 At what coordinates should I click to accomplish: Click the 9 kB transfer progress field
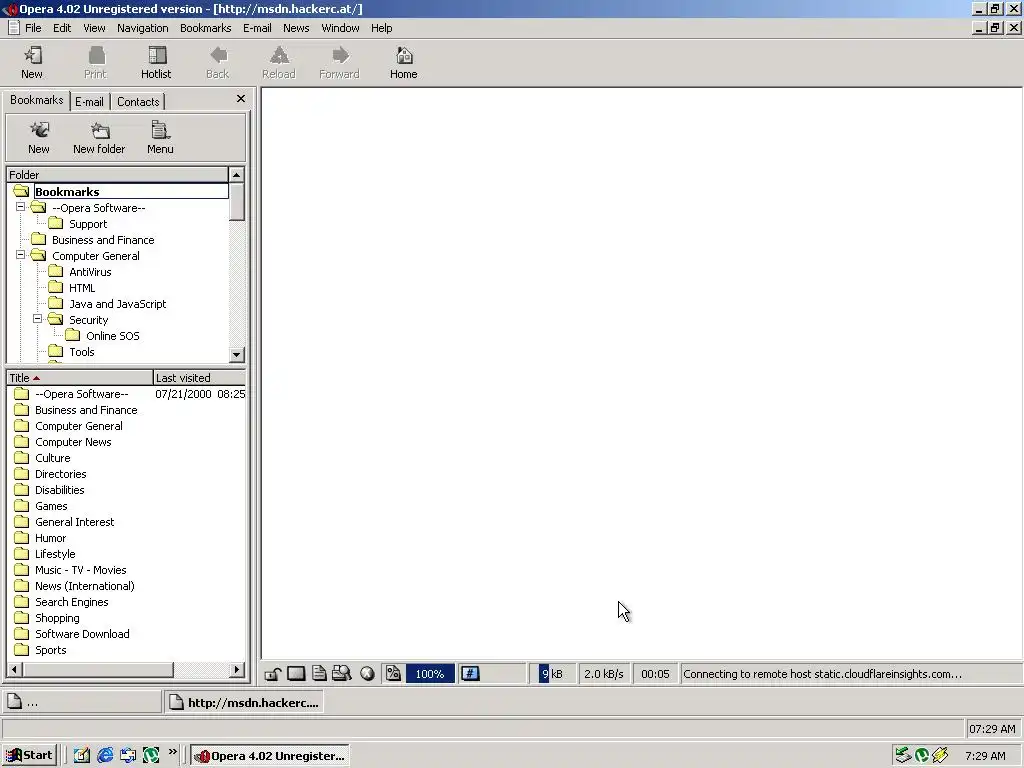[551, 674]
